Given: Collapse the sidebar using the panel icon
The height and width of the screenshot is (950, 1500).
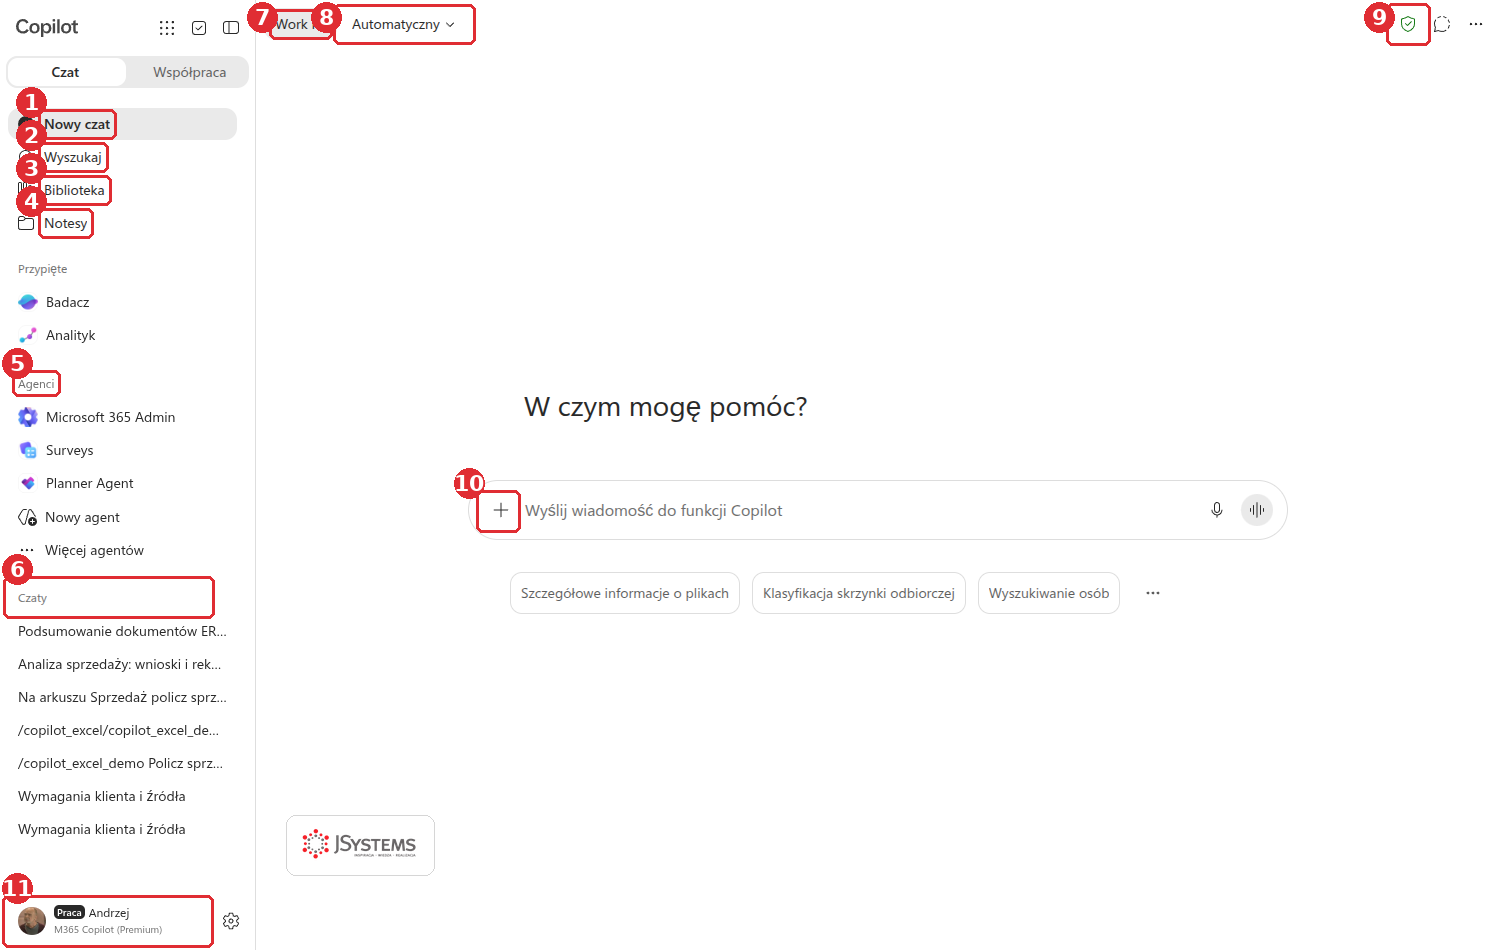Looking at the screenshot, I should click(x=231, y=28).
